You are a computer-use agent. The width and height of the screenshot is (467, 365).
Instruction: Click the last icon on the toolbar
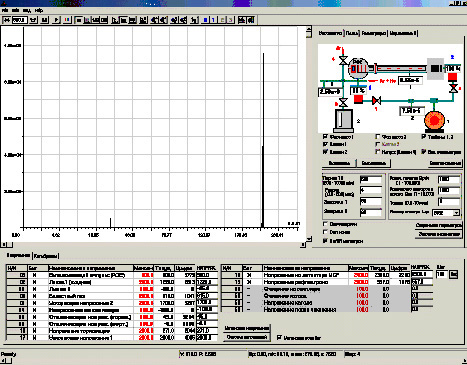point(251,20)
